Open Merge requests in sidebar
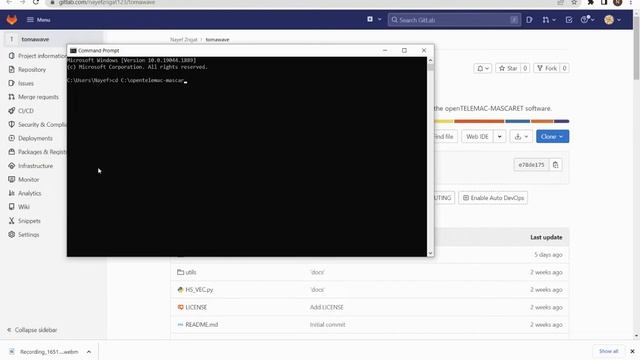 [38, 97]
